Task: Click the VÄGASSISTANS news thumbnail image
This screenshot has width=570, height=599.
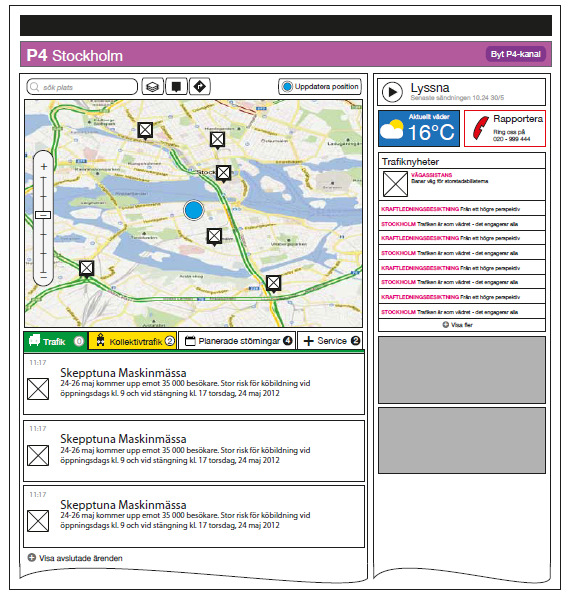Action: [395, 184]
